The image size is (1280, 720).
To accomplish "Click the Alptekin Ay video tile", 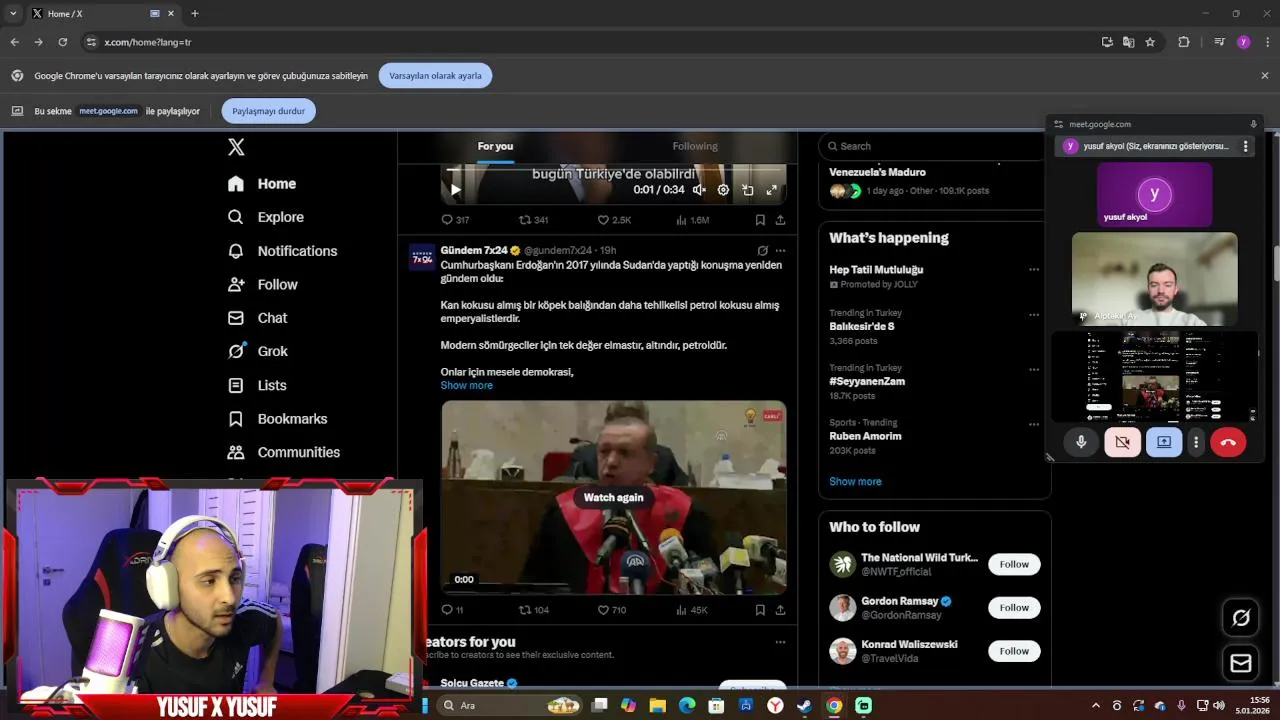I will tap(1155, 279).
